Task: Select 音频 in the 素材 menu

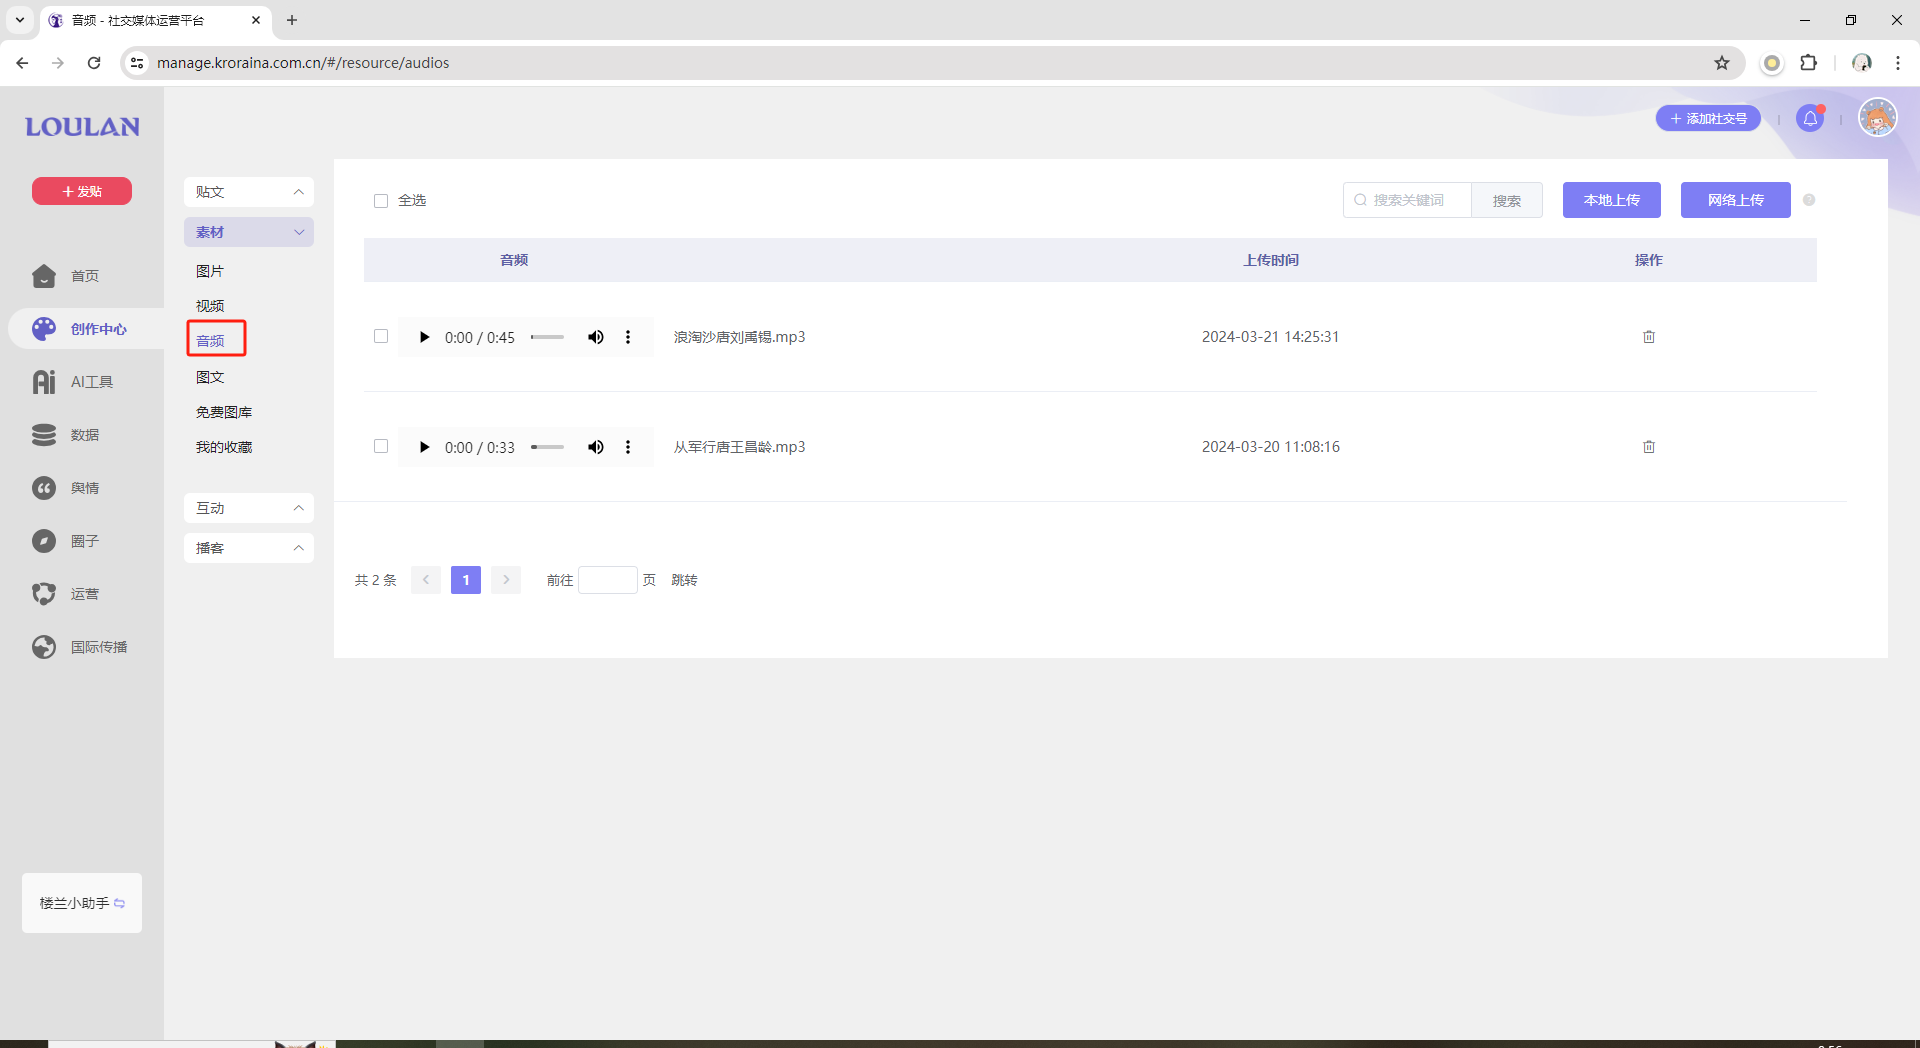Action: 210,341
